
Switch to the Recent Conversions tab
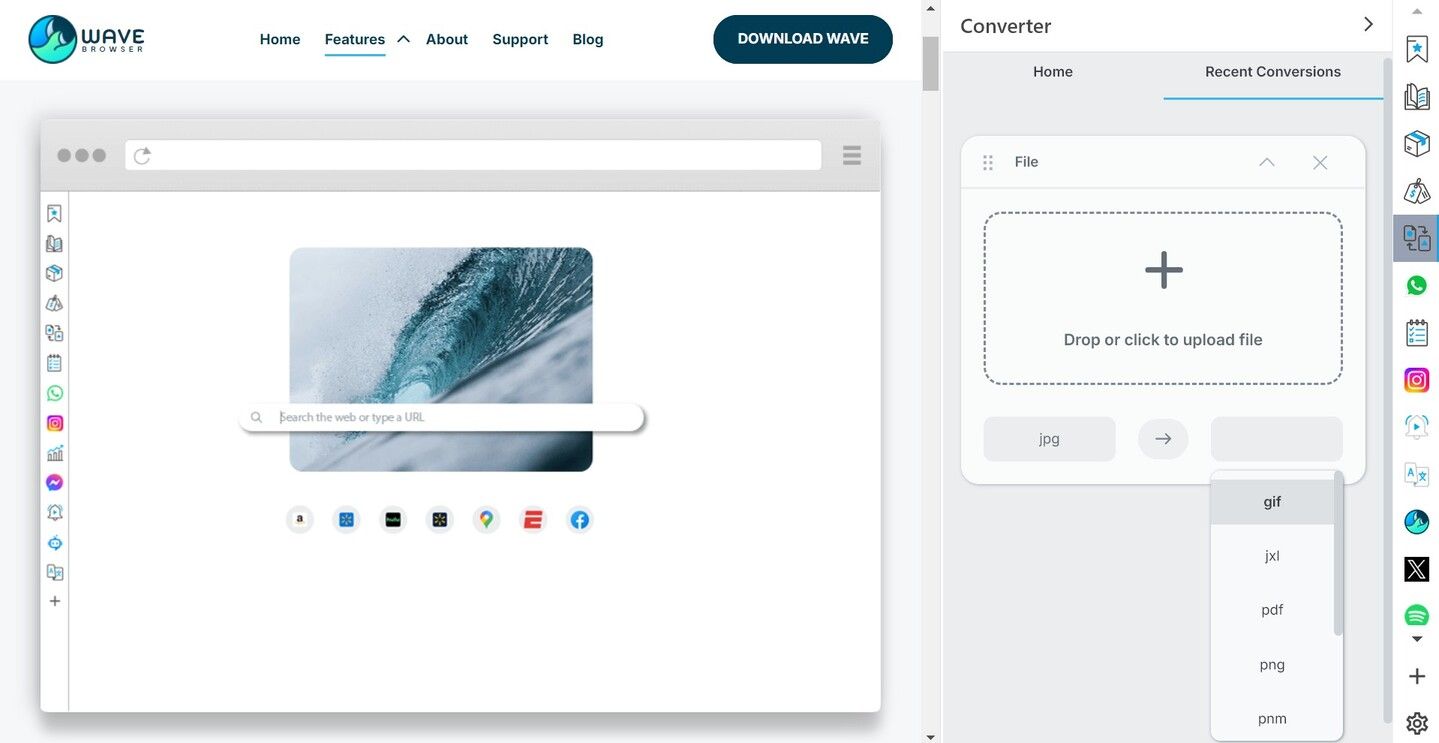1272,72
